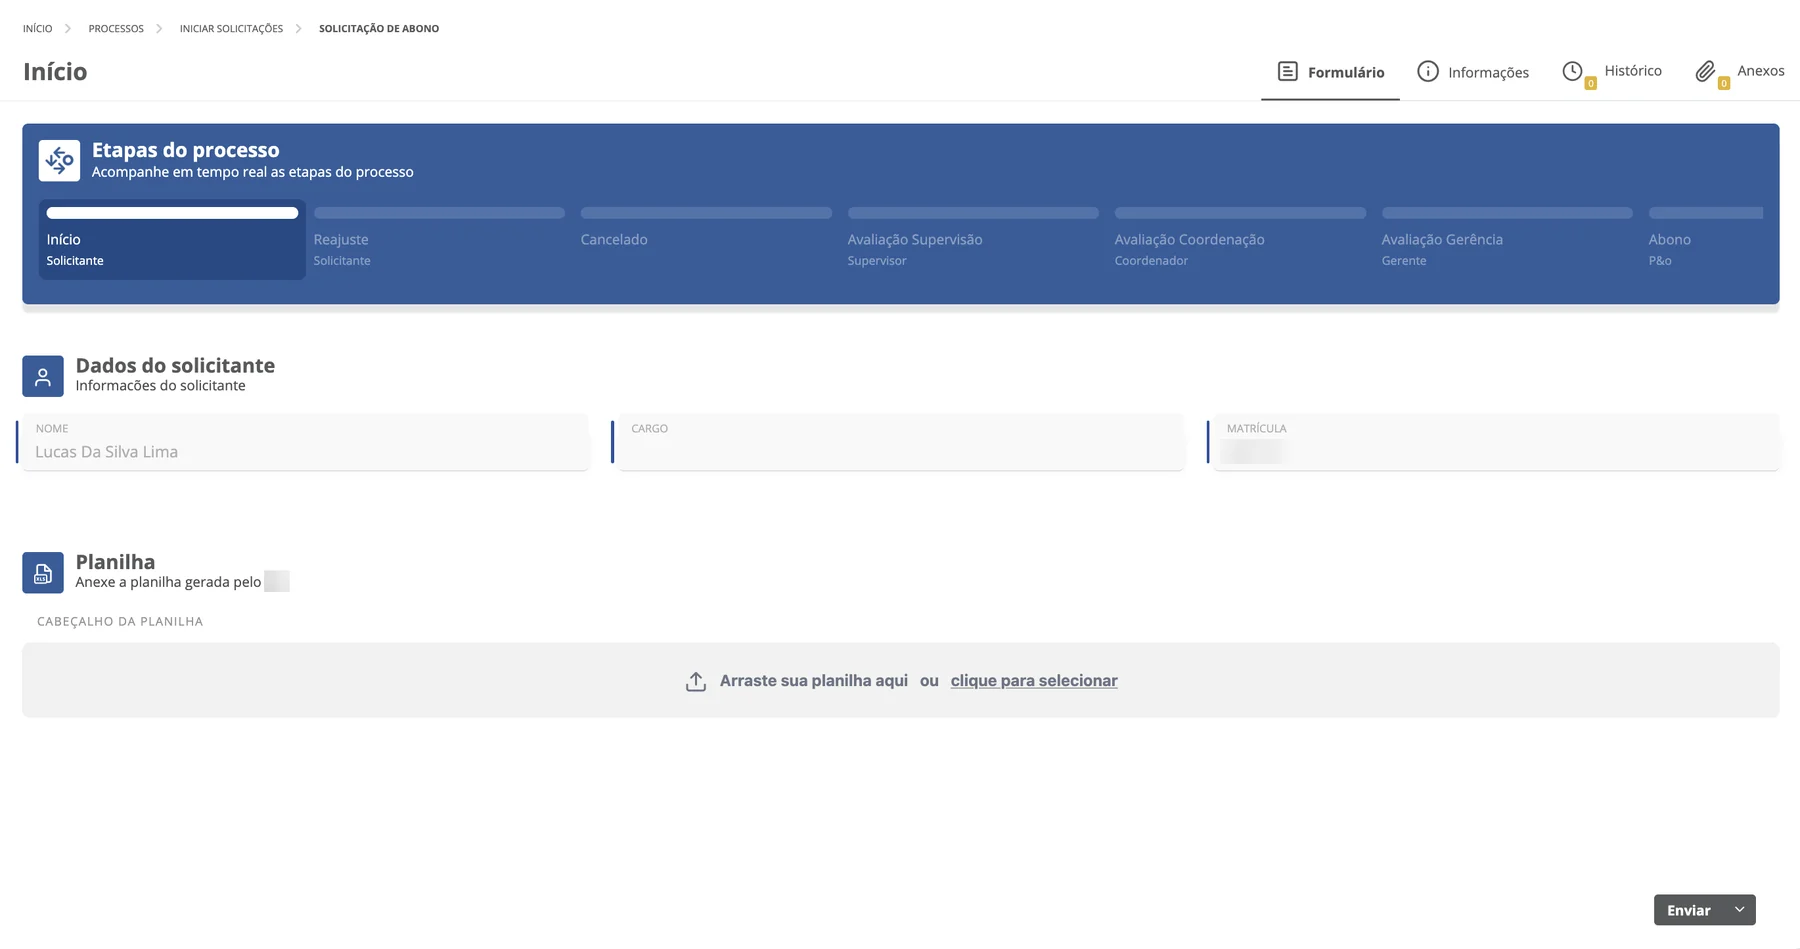Viewport: 1800px width, 949px height.
Task: Click the Início step progress bar
Action: 172,213
